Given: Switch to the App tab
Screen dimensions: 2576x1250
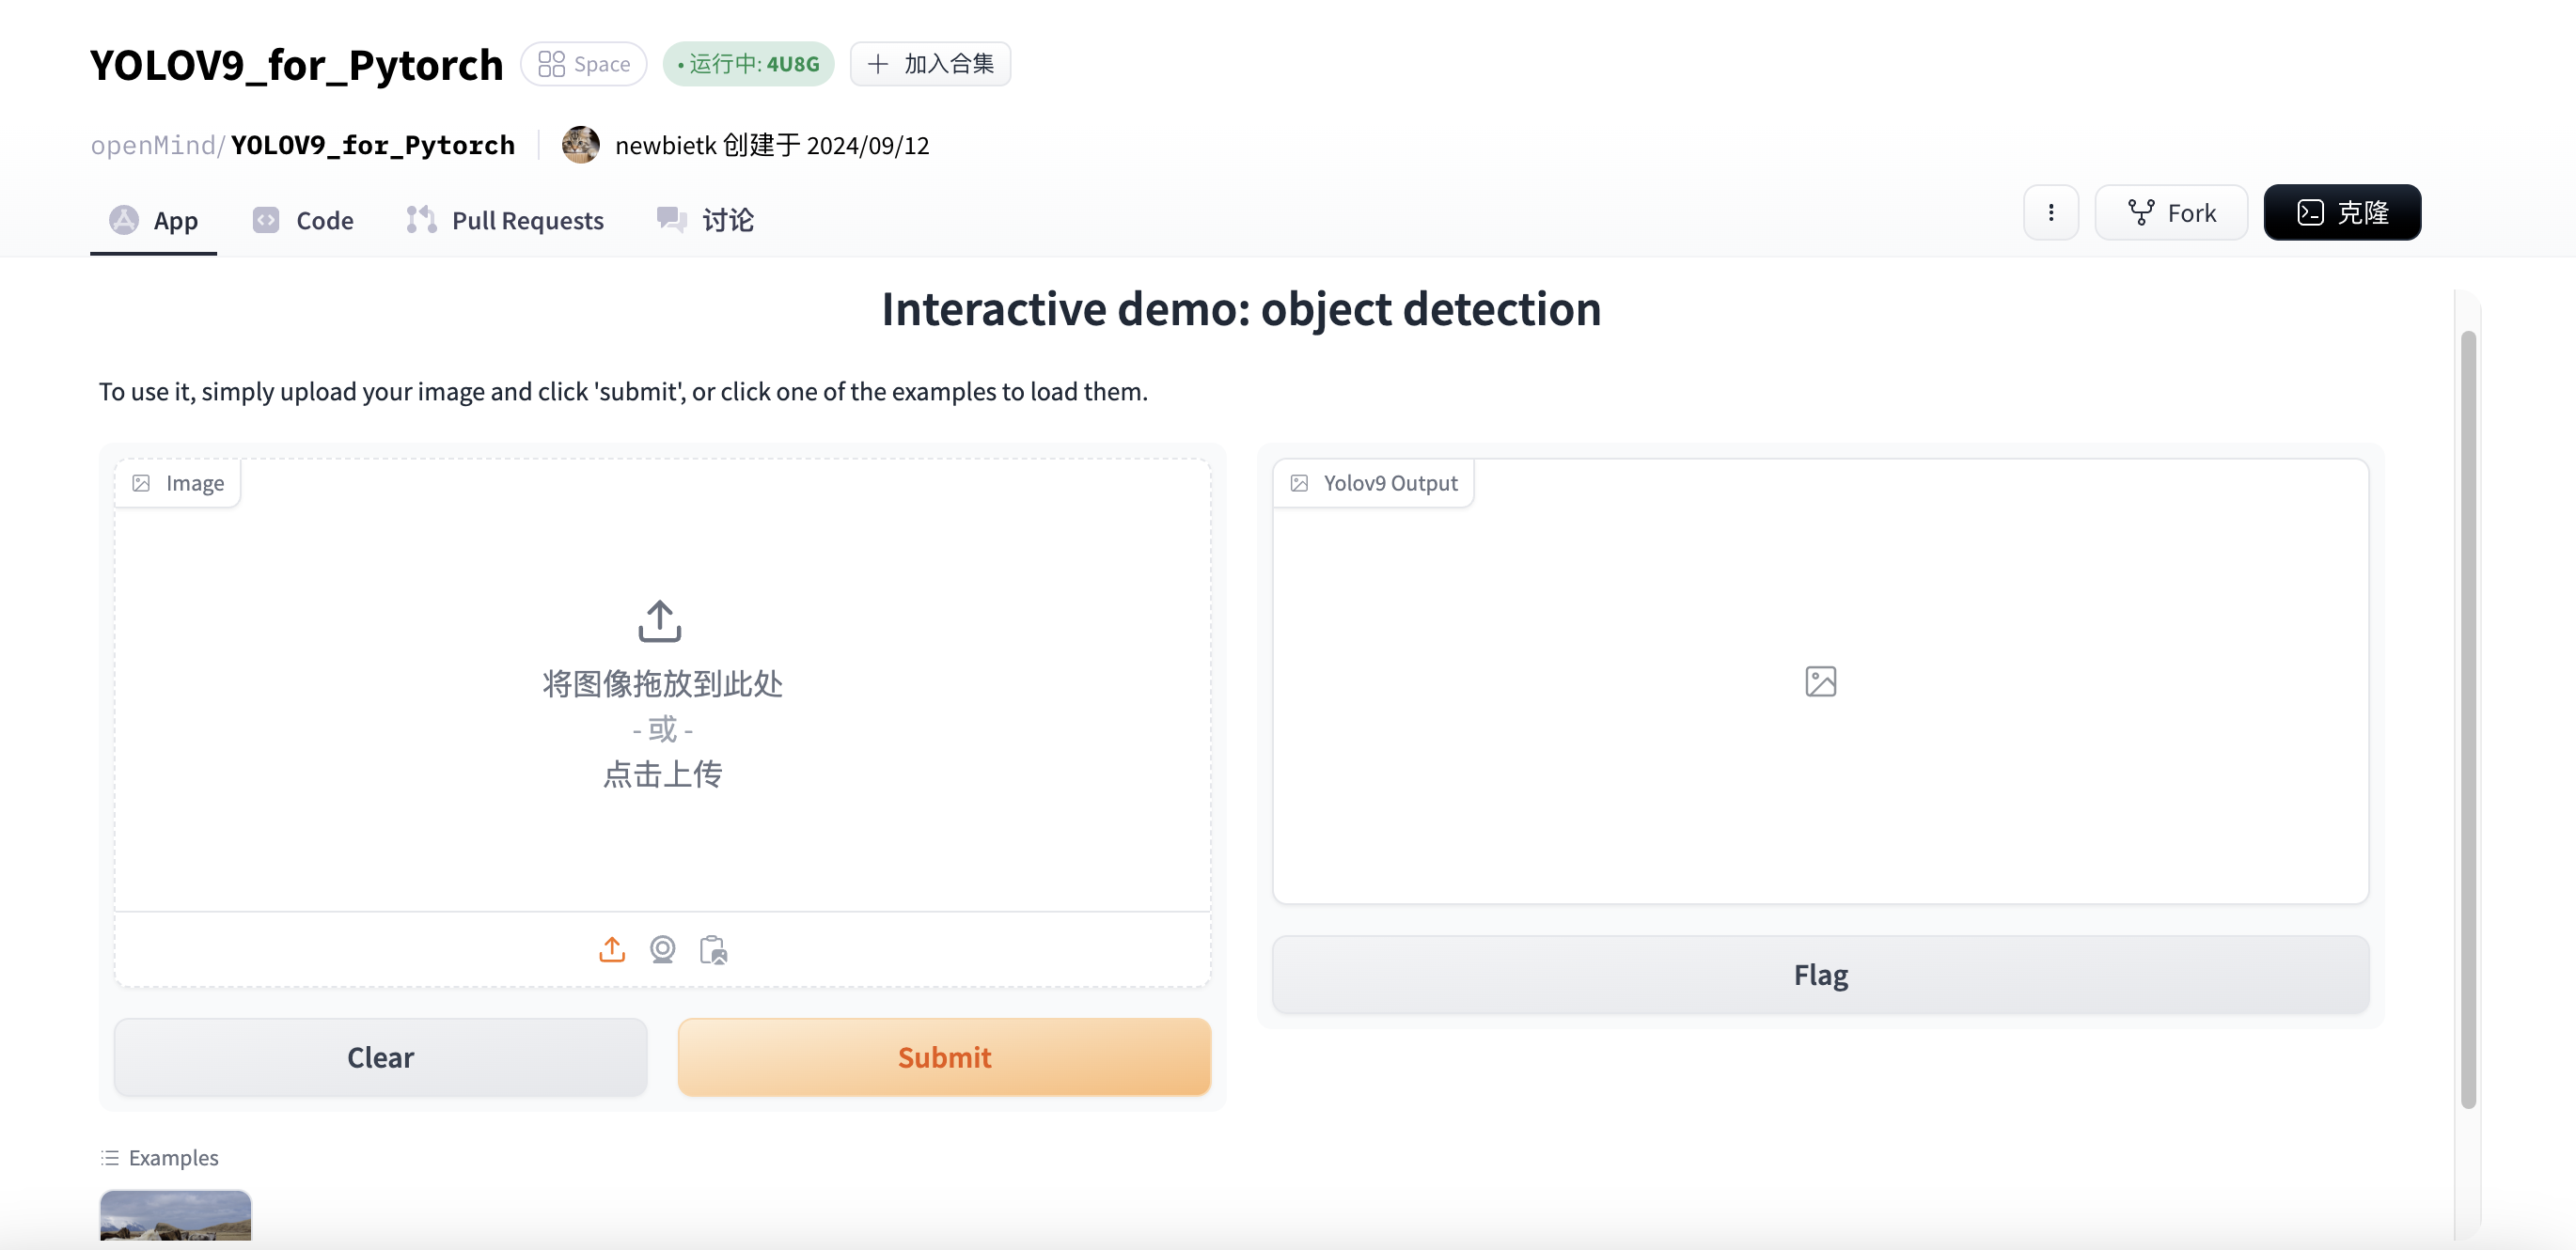Looking at the screenshot, I should coord(153,220).
